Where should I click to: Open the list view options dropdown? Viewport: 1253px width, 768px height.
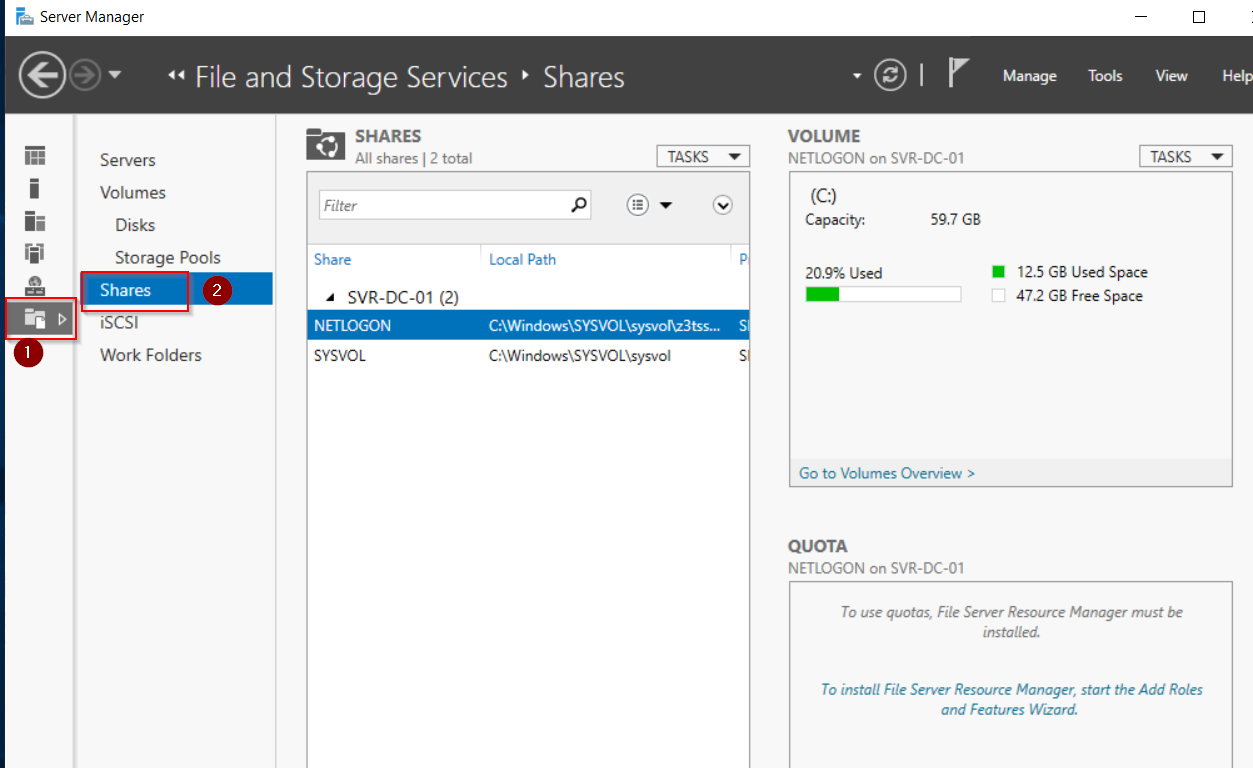coord(649,205)
